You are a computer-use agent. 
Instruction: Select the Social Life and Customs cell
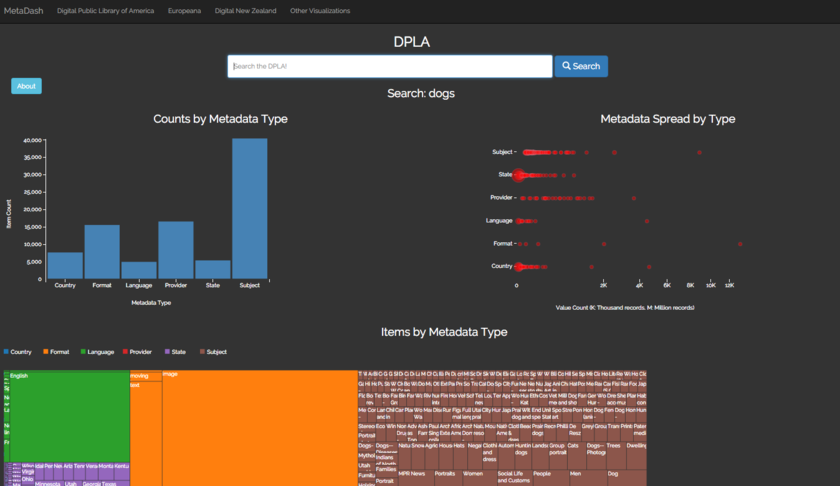coord(515,478)
